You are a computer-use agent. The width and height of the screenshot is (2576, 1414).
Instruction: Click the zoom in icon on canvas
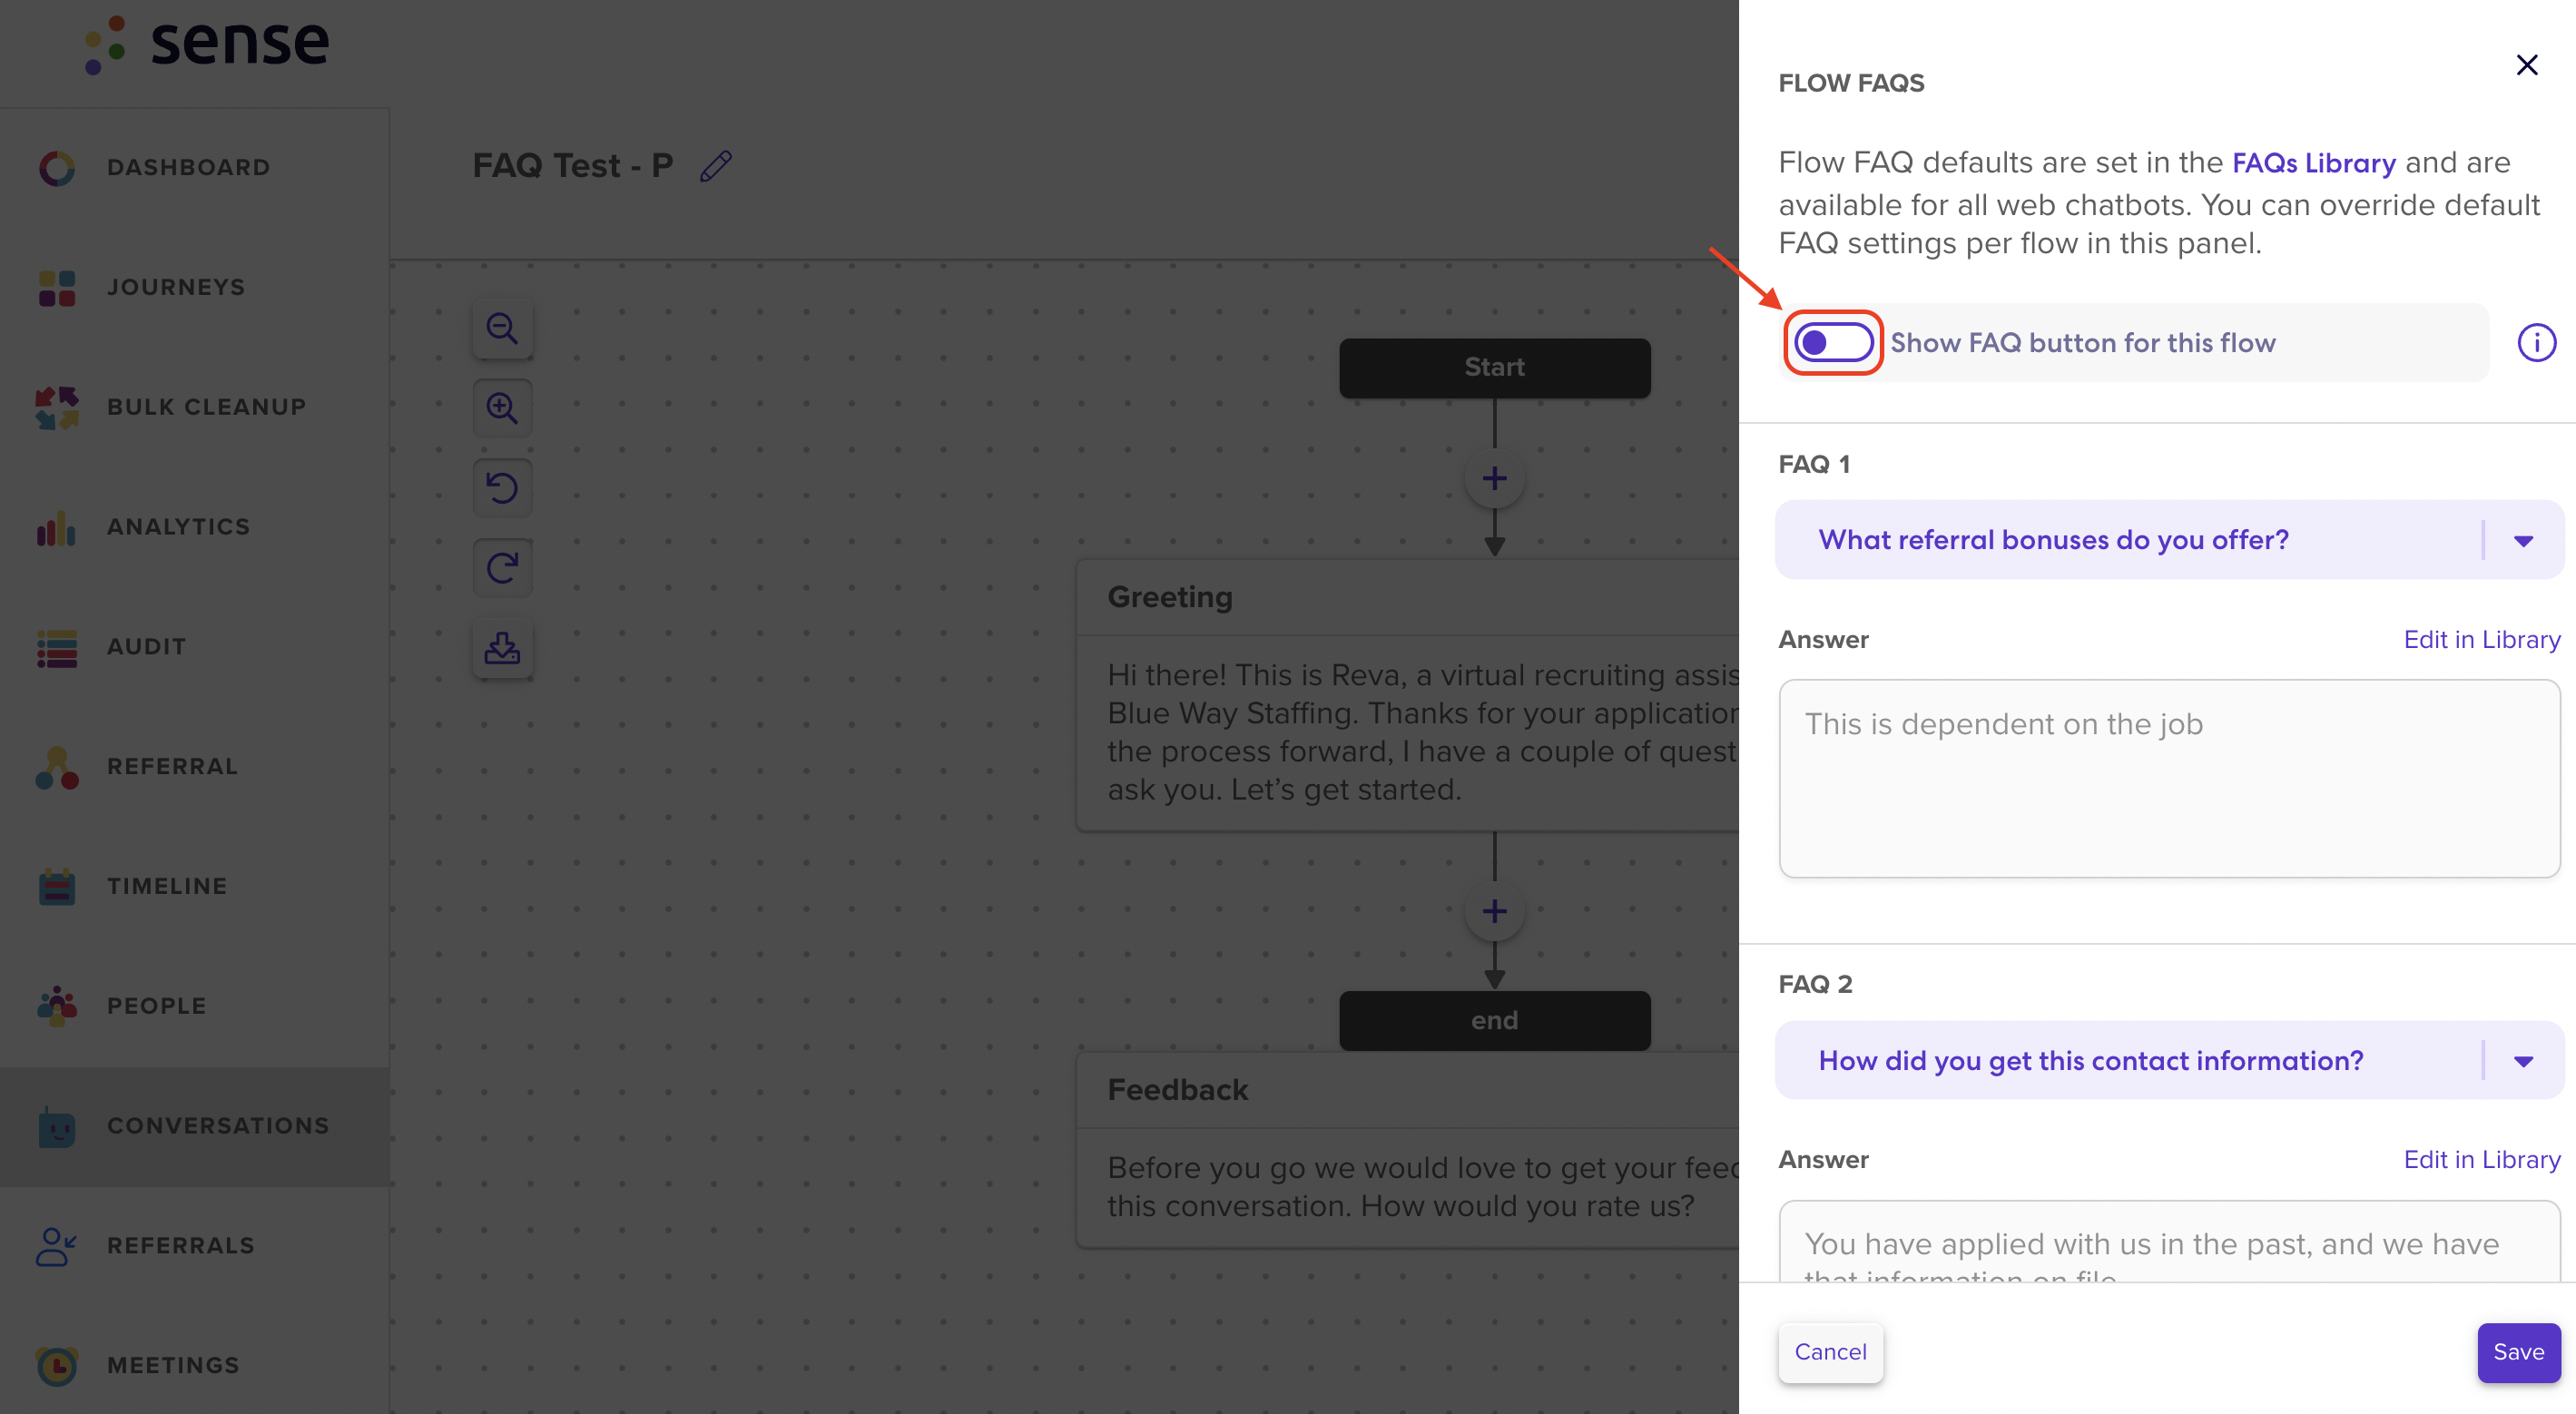(502, 408)
